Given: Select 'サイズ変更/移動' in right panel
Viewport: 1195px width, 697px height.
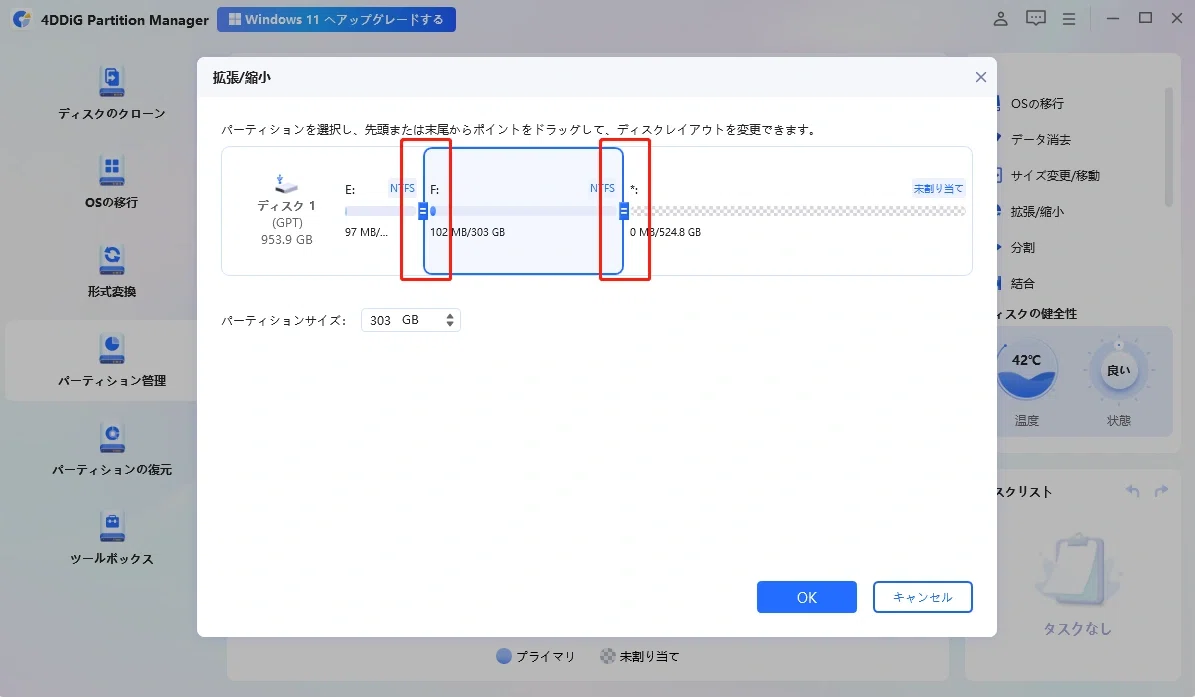Looking at the screenshot, I should pos(1055,175).
